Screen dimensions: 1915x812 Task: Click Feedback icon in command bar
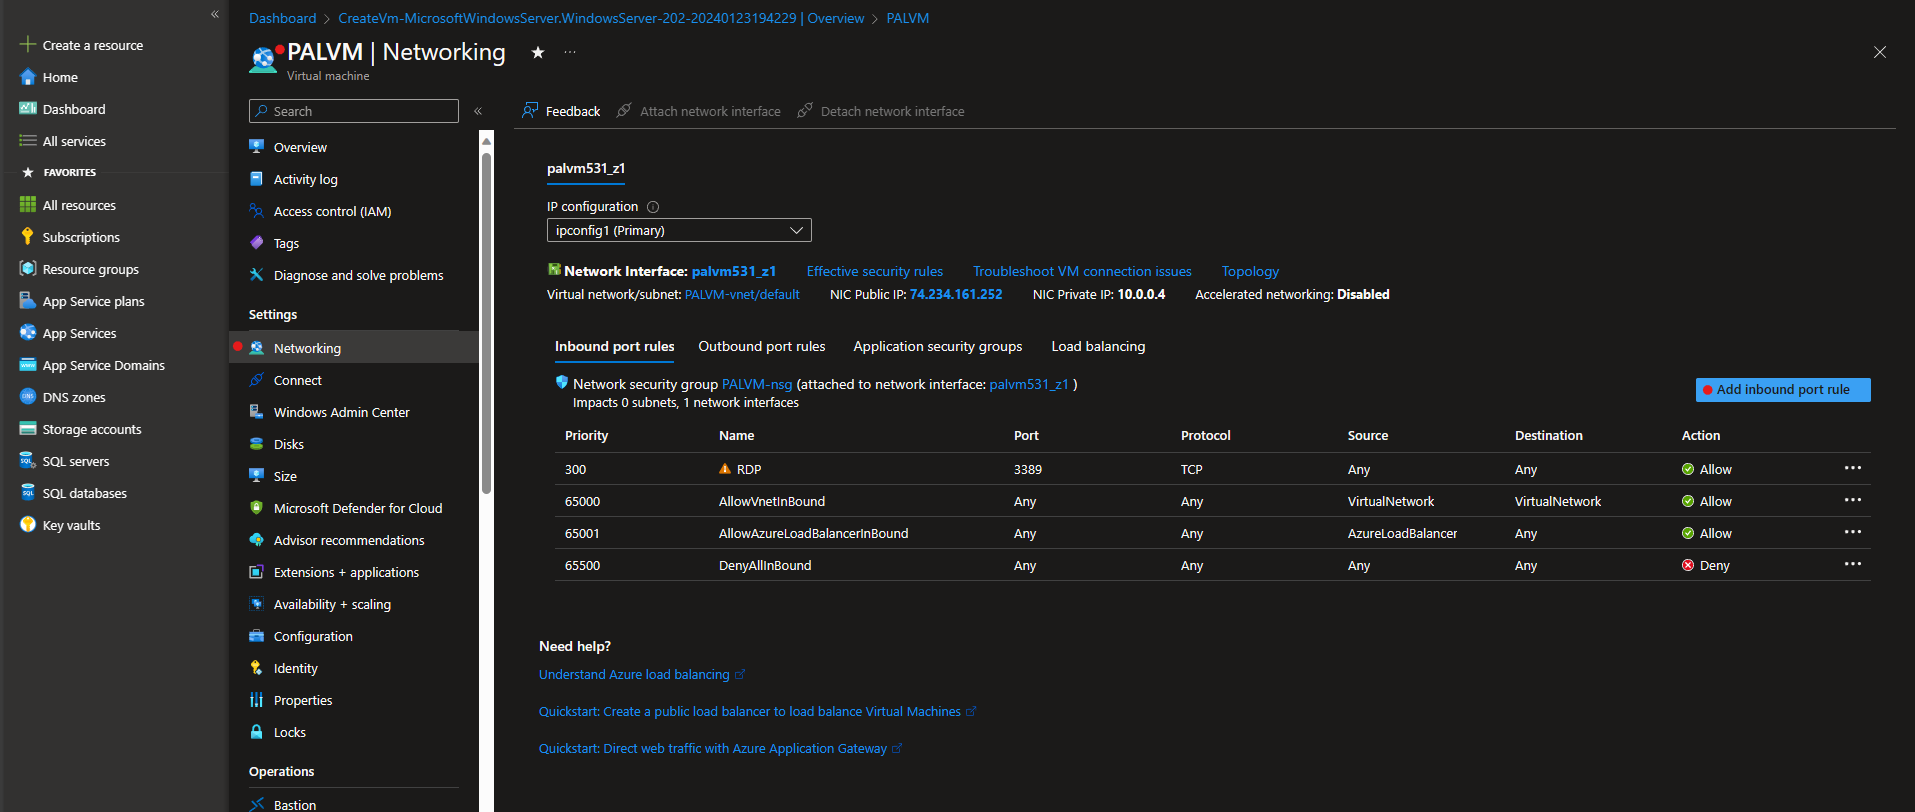coord(530,111)
